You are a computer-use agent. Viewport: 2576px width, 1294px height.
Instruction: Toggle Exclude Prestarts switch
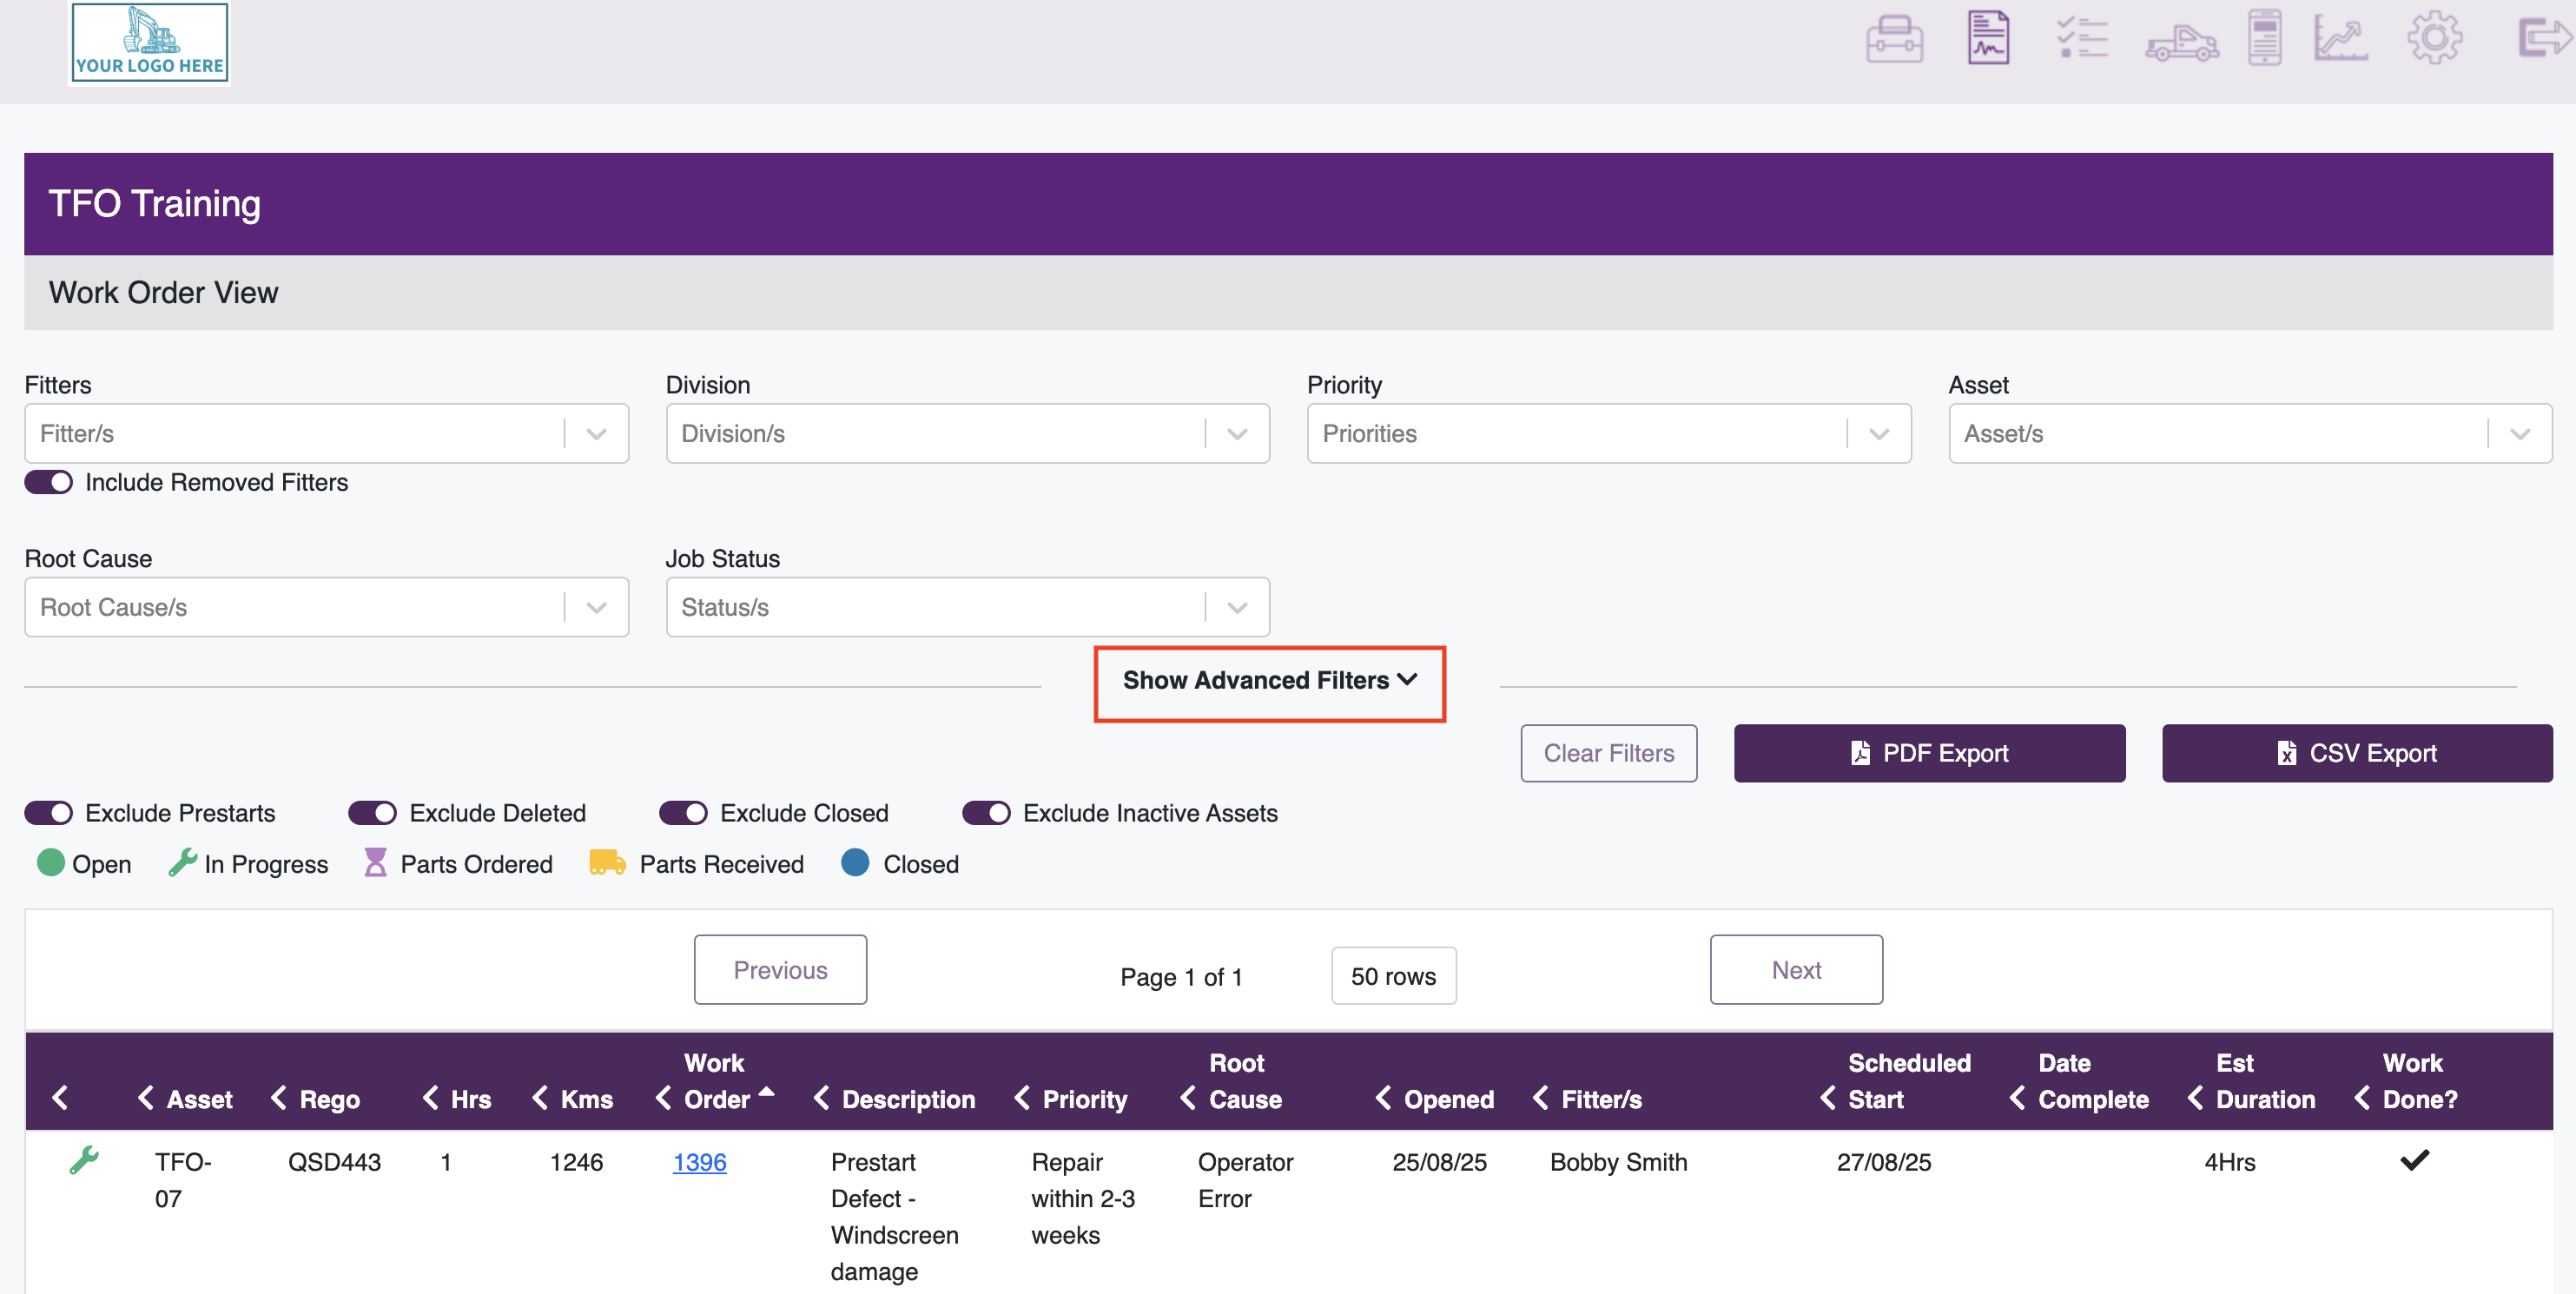click(x=49, y=813)
